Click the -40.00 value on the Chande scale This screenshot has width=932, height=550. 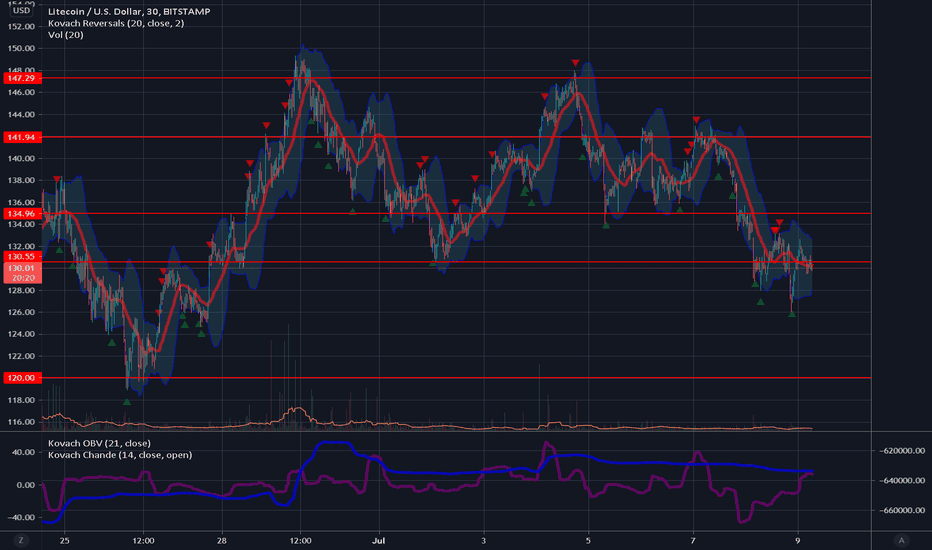click(21, 517)
